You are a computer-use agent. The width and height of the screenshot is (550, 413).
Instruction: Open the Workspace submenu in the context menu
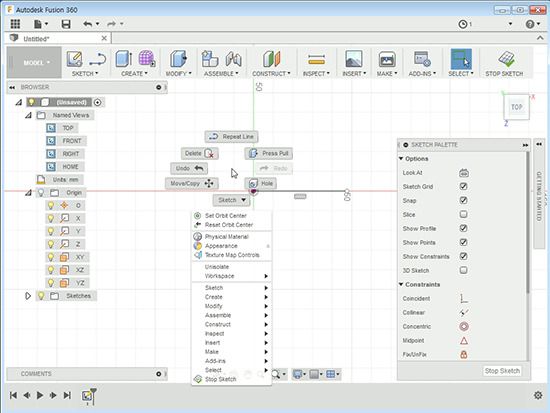[232, 276]
